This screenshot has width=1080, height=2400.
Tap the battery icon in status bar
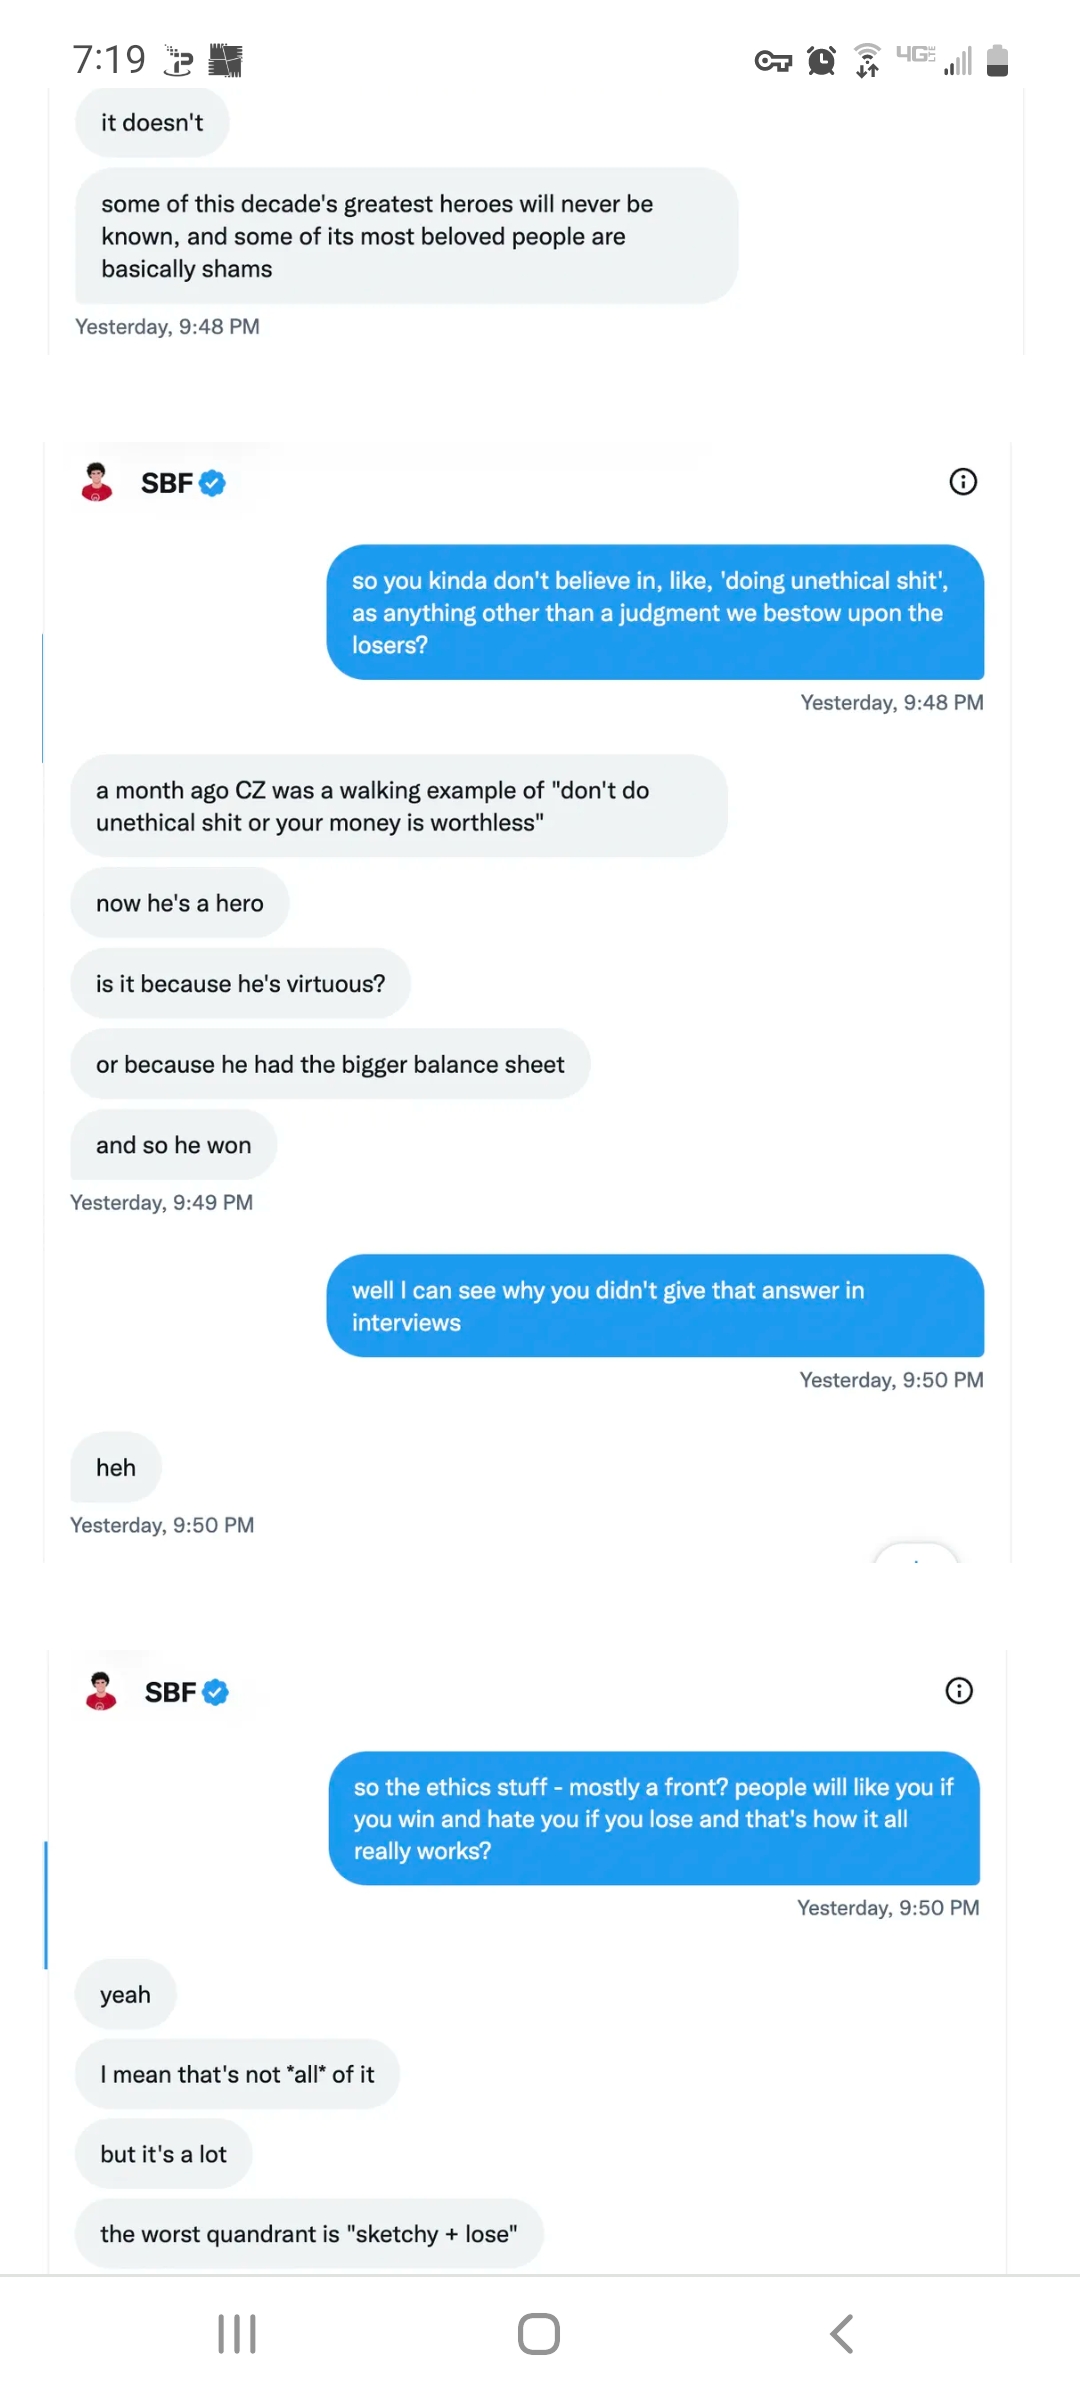click(997, 61)
